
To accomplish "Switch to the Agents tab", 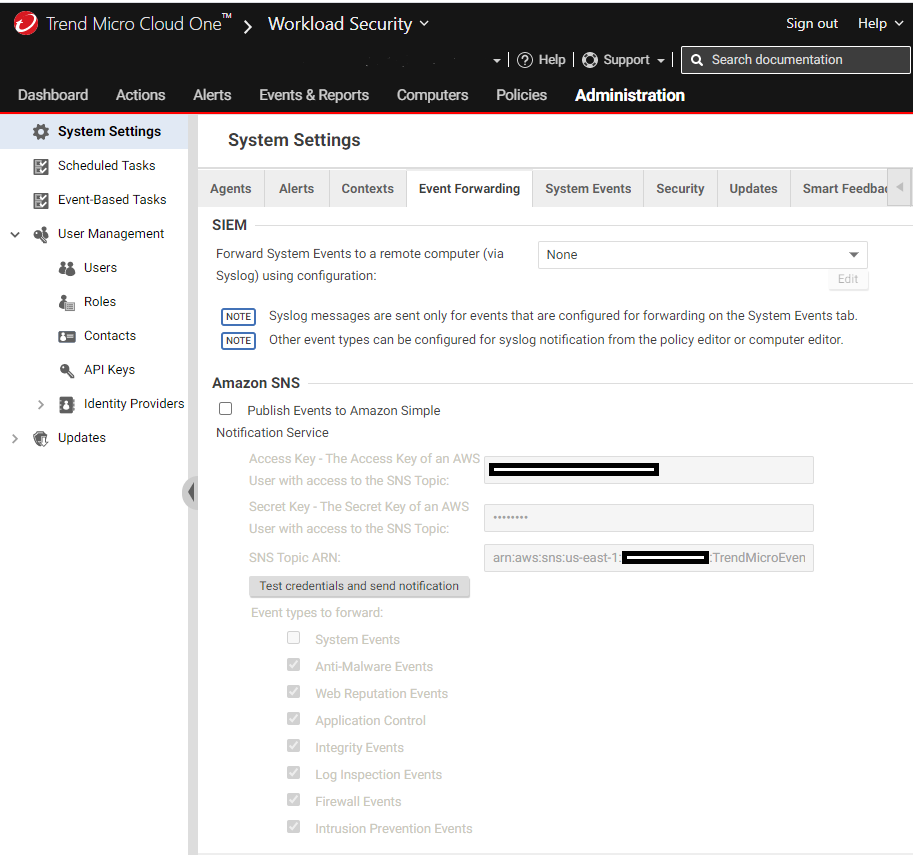I will coord(231,189).
